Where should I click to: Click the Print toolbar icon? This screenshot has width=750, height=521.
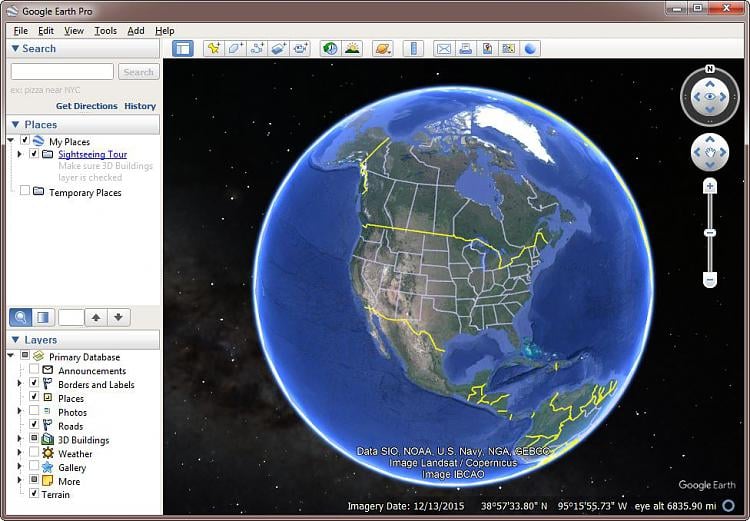[x=465, y=48]
